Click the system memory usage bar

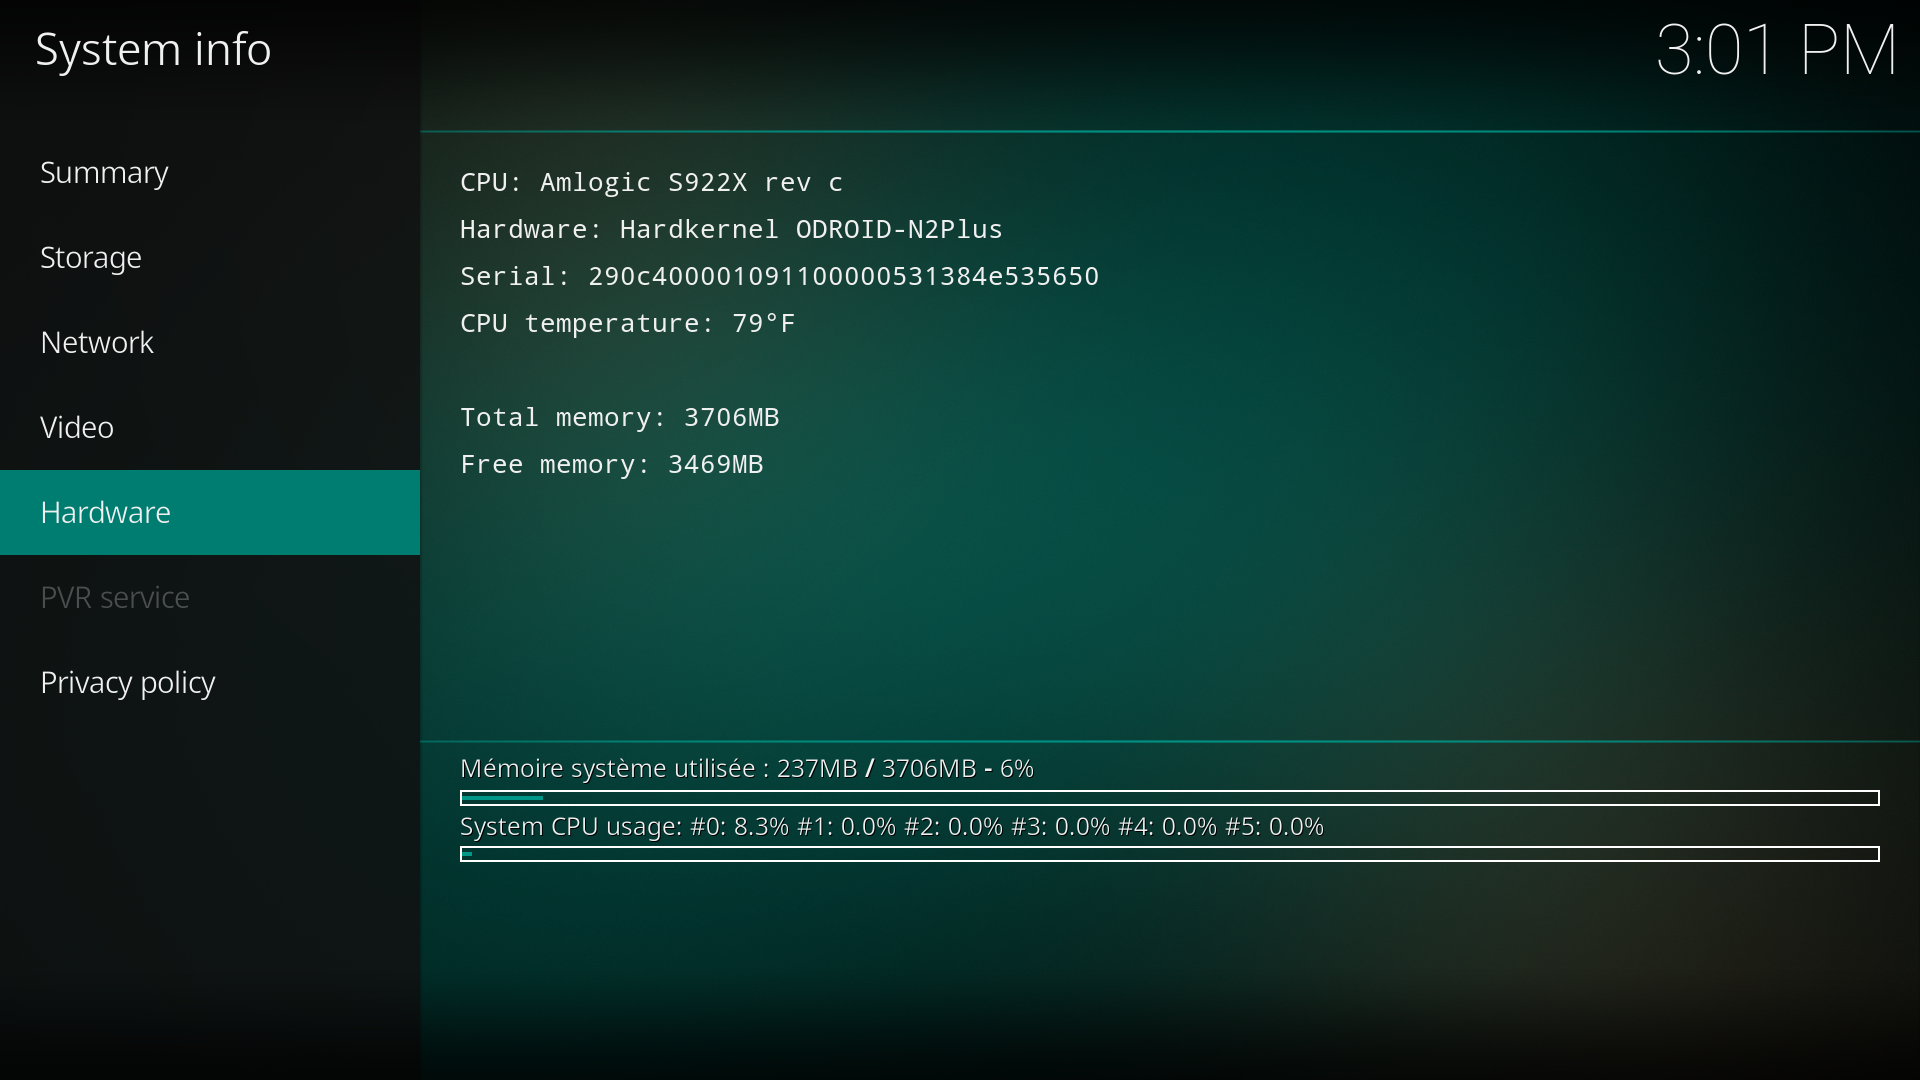(1170, 798)
